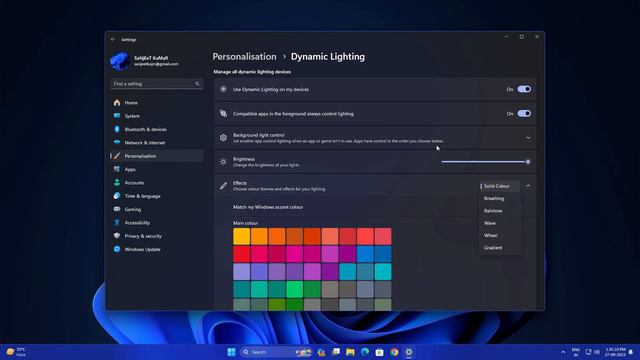640x360 pixels.
Task: Pick the bright green swatch in the fourth row
Action: 294,289
